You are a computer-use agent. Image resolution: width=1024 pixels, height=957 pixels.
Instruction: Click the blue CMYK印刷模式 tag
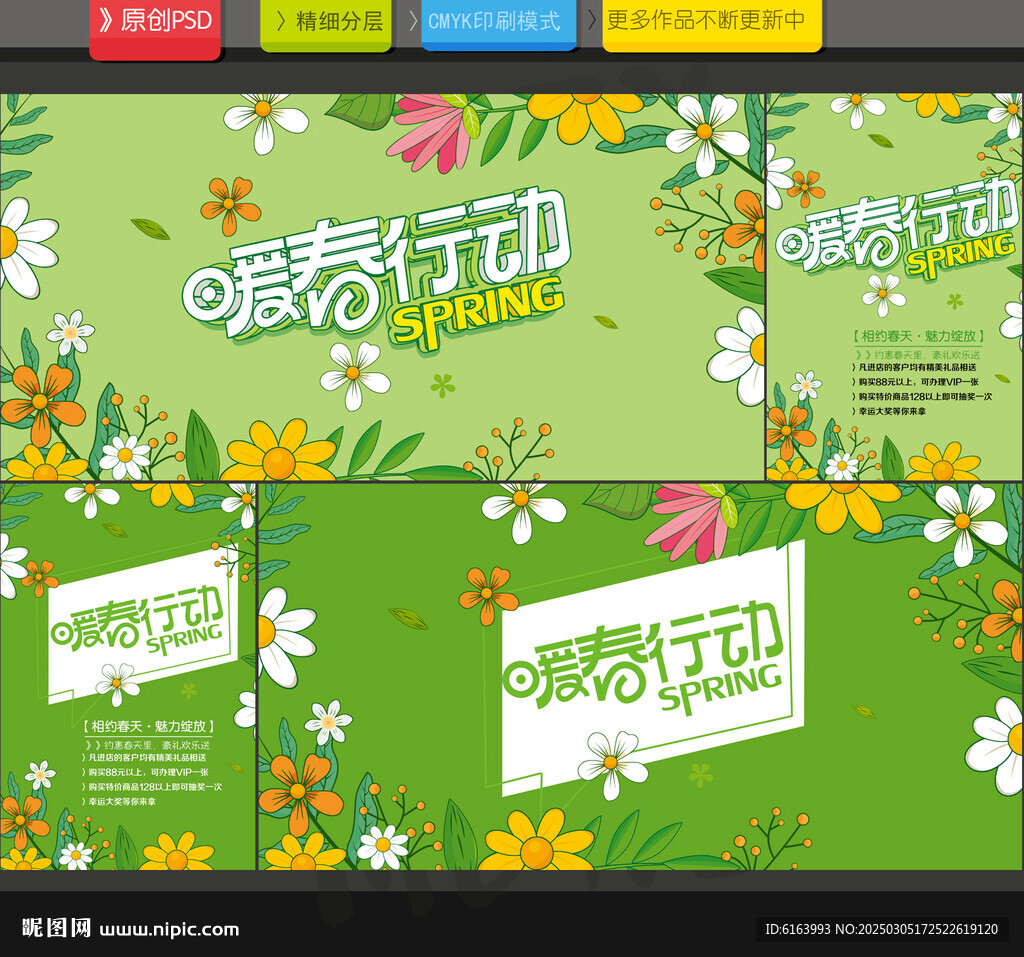click(499, 24)
